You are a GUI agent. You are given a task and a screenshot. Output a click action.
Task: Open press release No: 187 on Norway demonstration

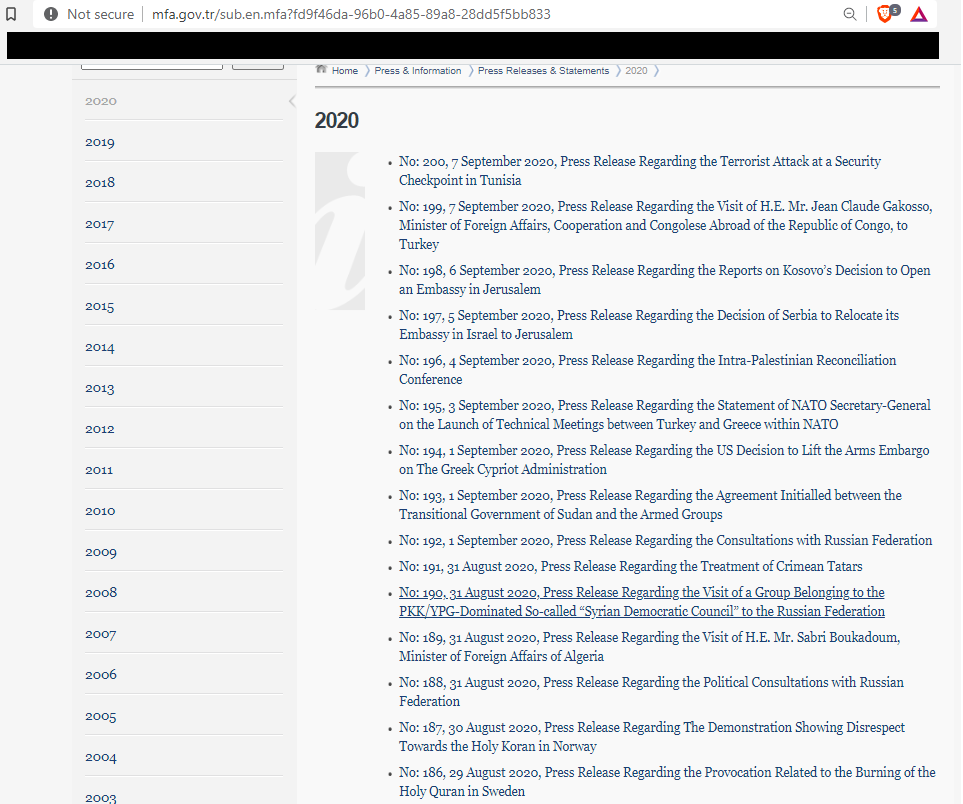[652, 736]
